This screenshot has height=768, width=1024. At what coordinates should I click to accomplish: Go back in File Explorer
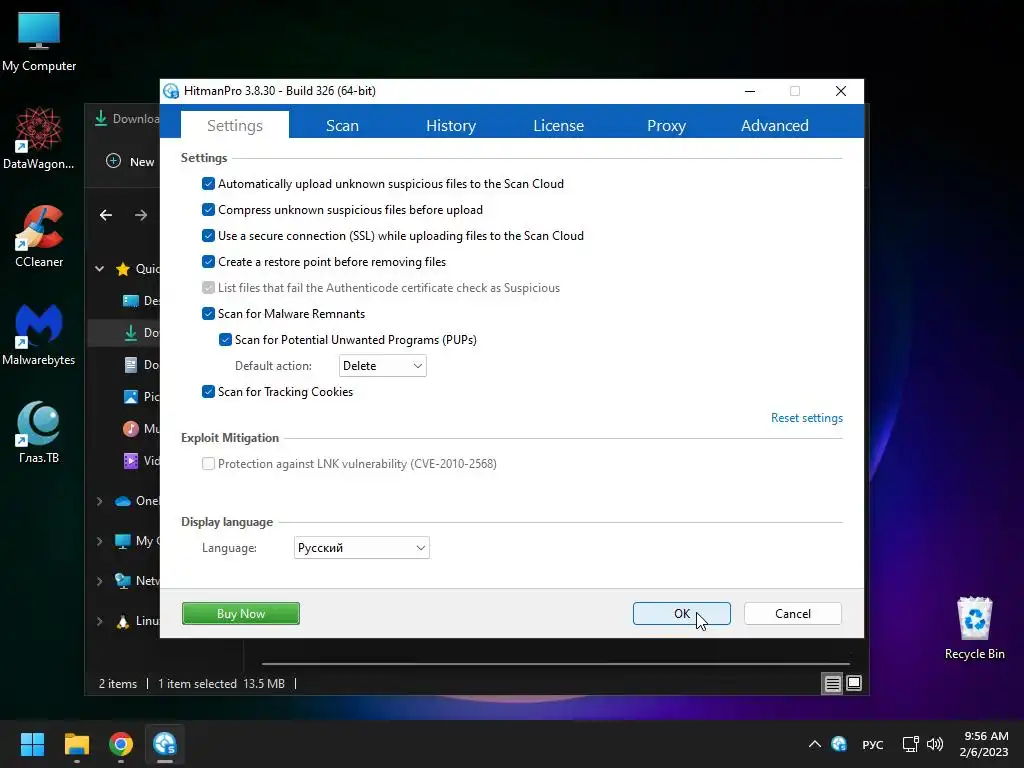(x=106, y=215)
